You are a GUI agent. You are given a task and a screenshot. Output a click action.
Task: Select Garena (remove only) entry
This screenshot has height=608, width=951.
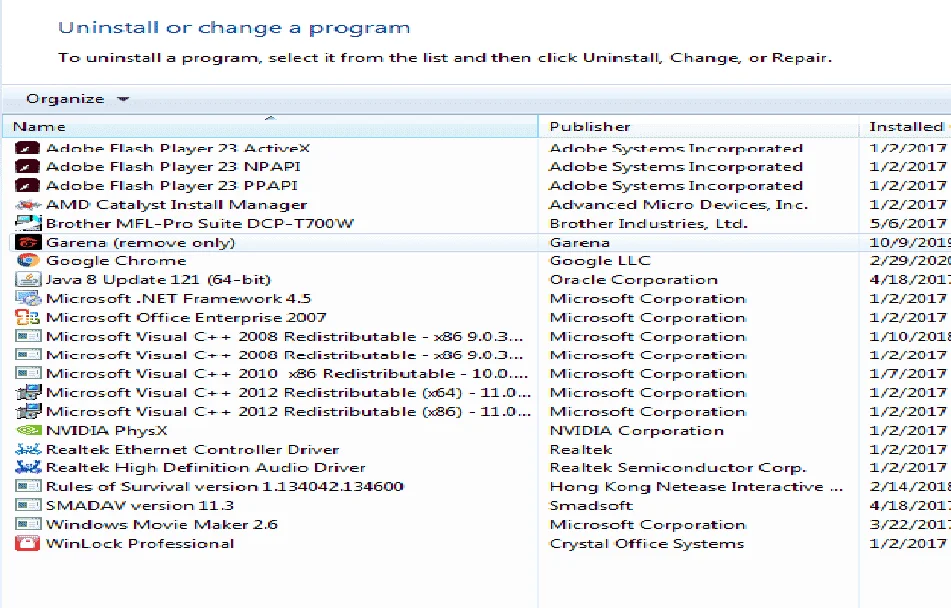point(140,242)
